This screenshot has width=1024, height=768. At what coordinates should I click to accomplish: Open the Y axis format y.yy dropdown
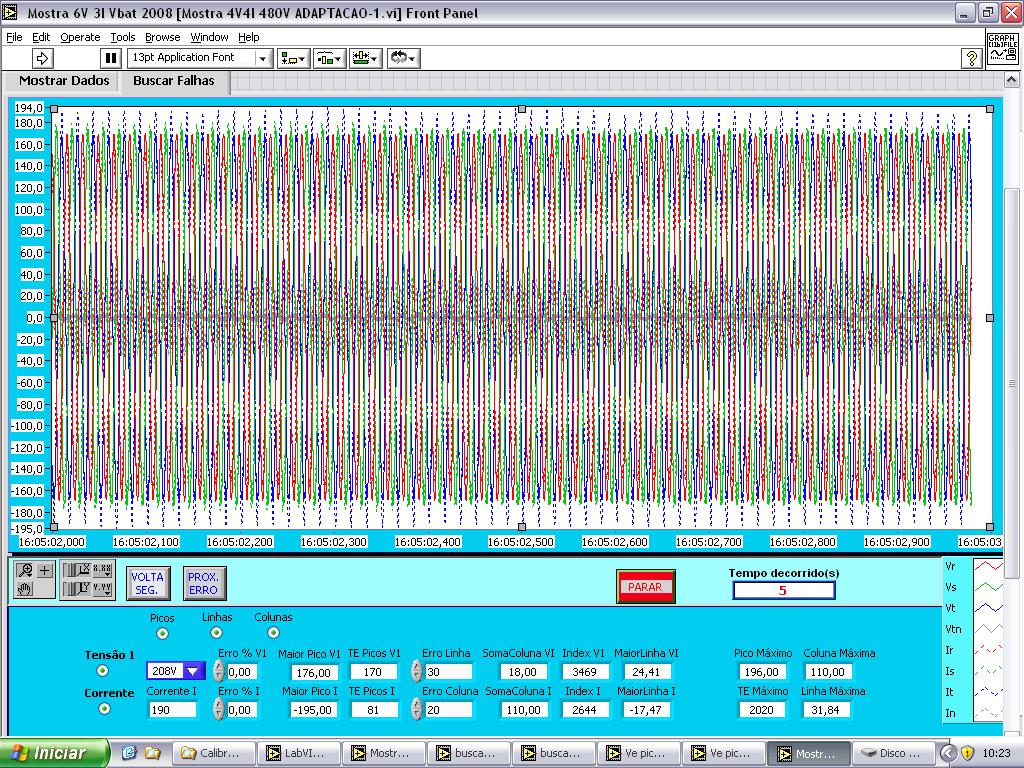[x=103, y=589]
